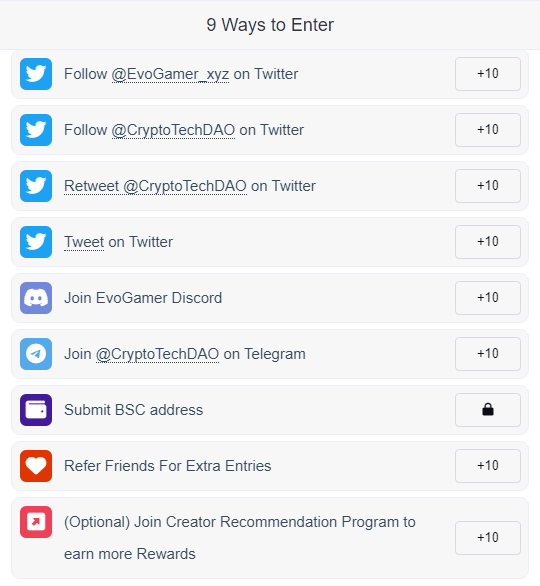Click the Telegram paper plane icon
The width and height of the screenshot is (540, 586).
point(36,354)
